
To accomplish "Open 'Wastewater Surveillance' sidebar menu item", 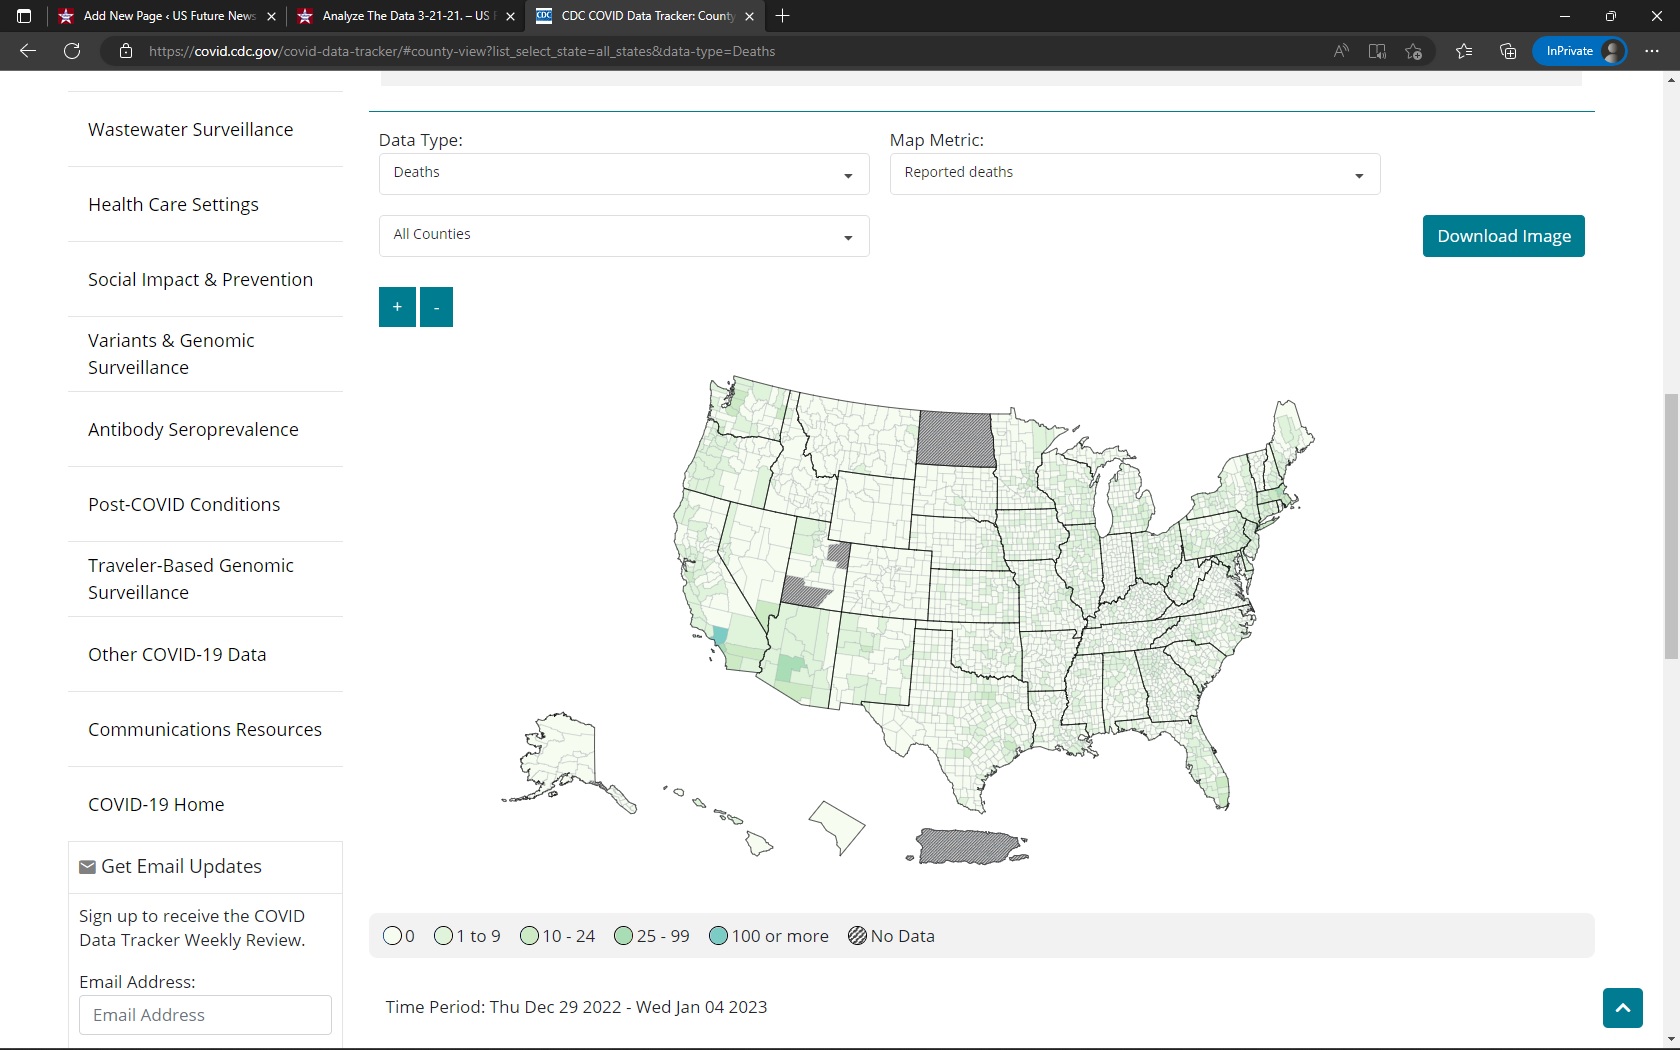I will click(190, 130).
